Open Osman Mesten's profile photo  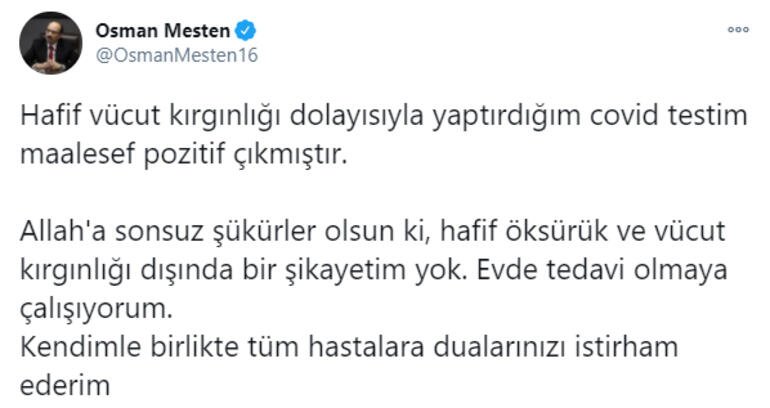pyautogui.click(x=50, y=43)
